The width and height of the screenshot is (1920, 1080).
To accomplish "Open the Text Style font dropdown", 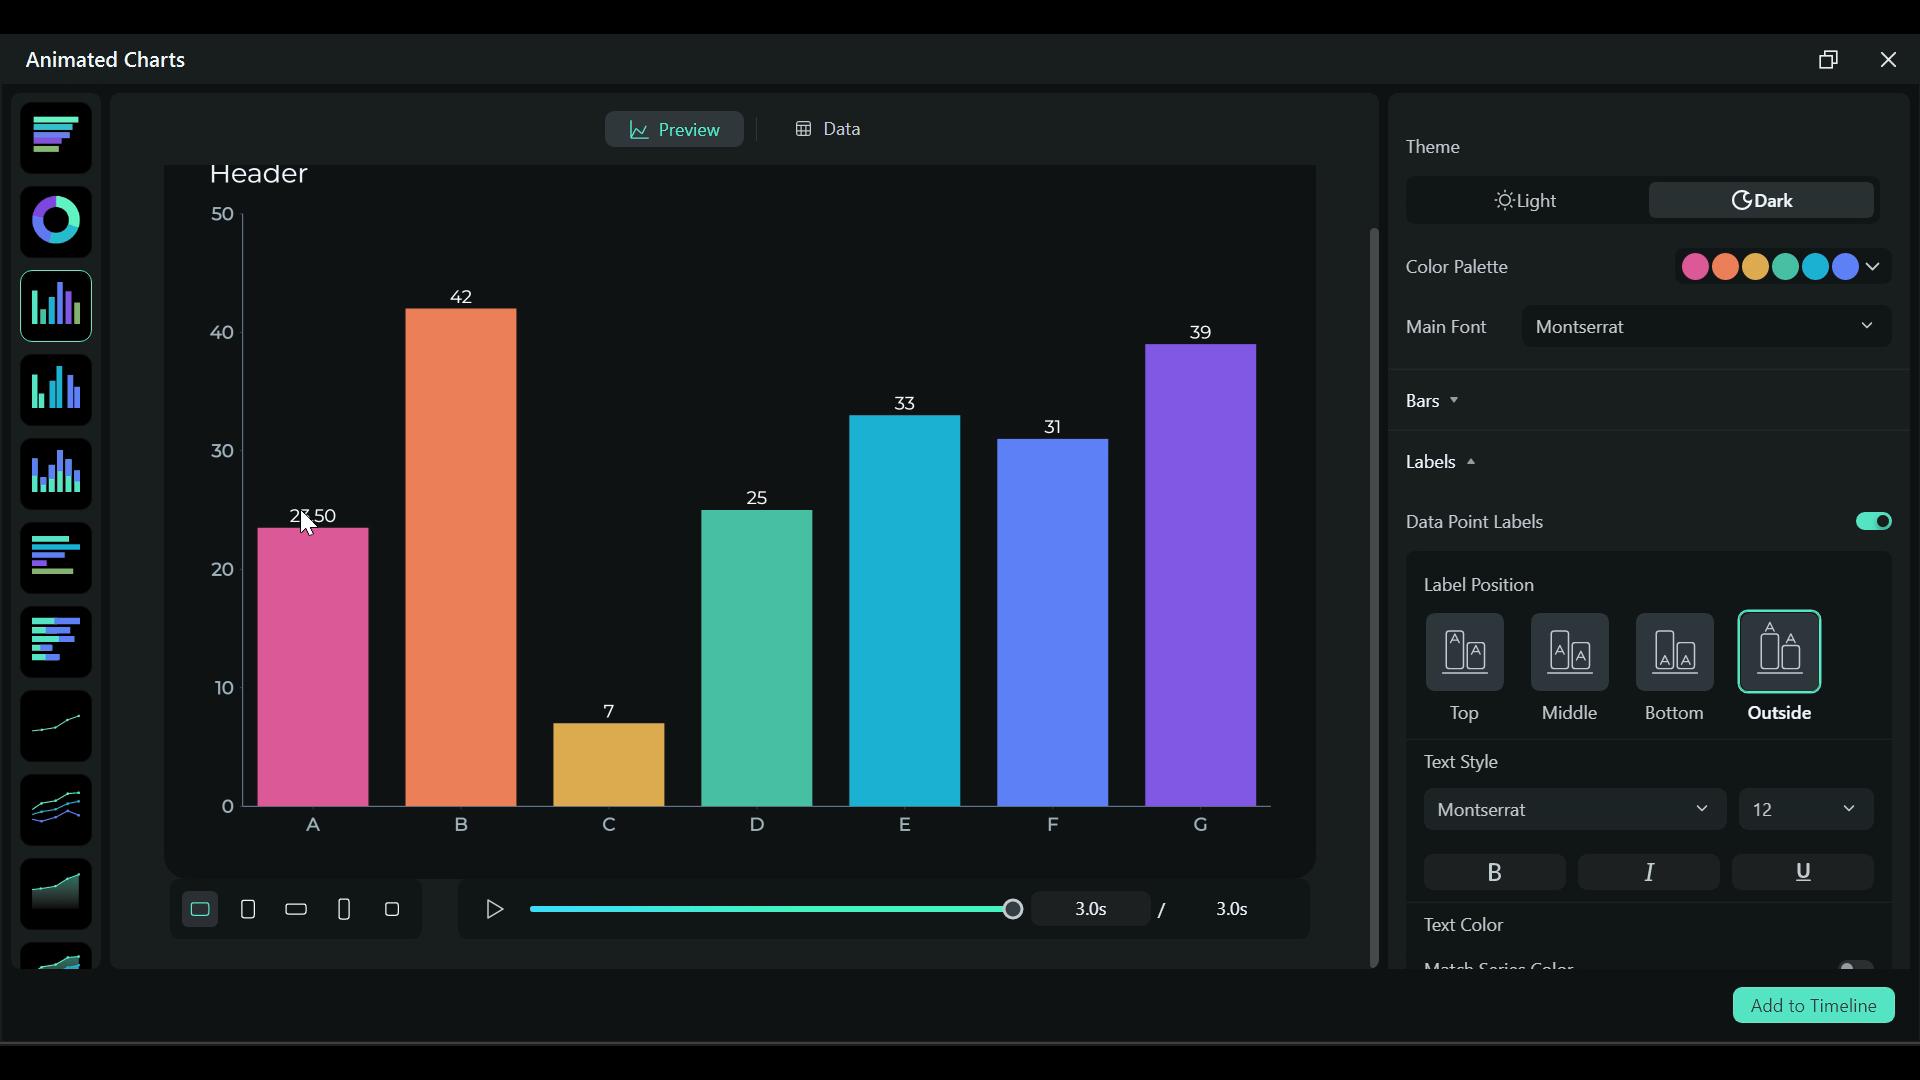I will 1575,809.
